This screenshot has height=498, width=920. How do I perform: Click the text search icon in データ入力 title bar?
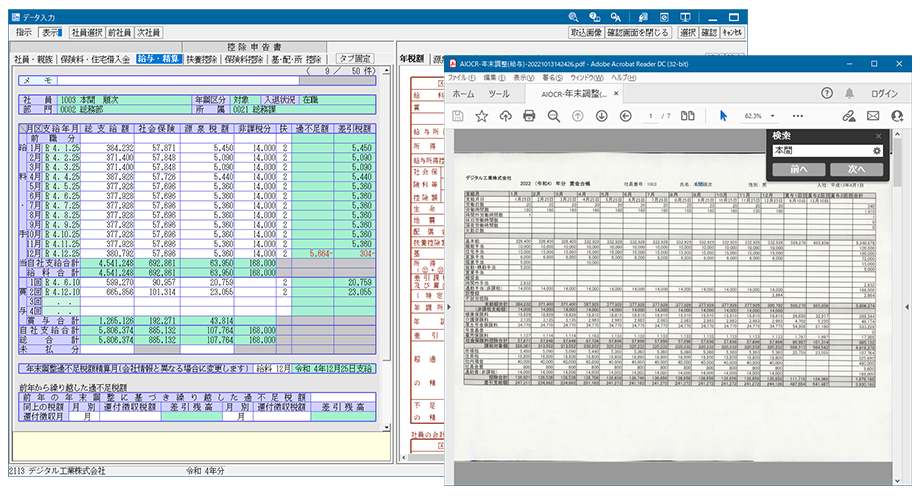(615, 17)
